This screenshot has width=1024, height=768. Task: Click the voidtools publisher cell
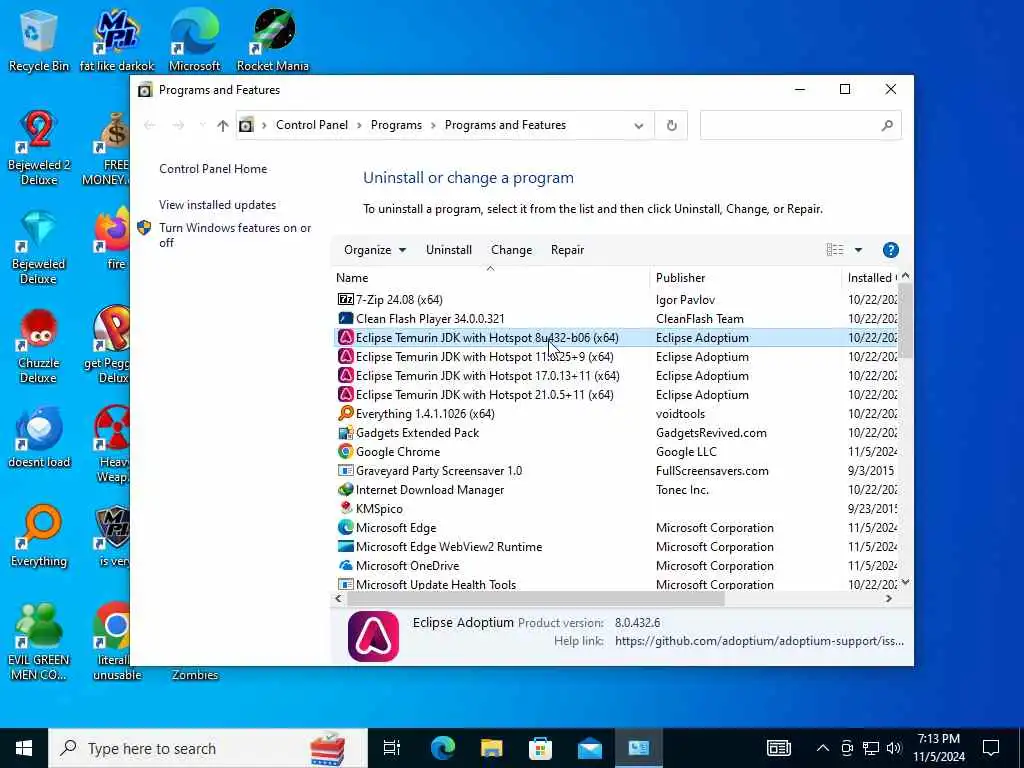click(680, 413)
